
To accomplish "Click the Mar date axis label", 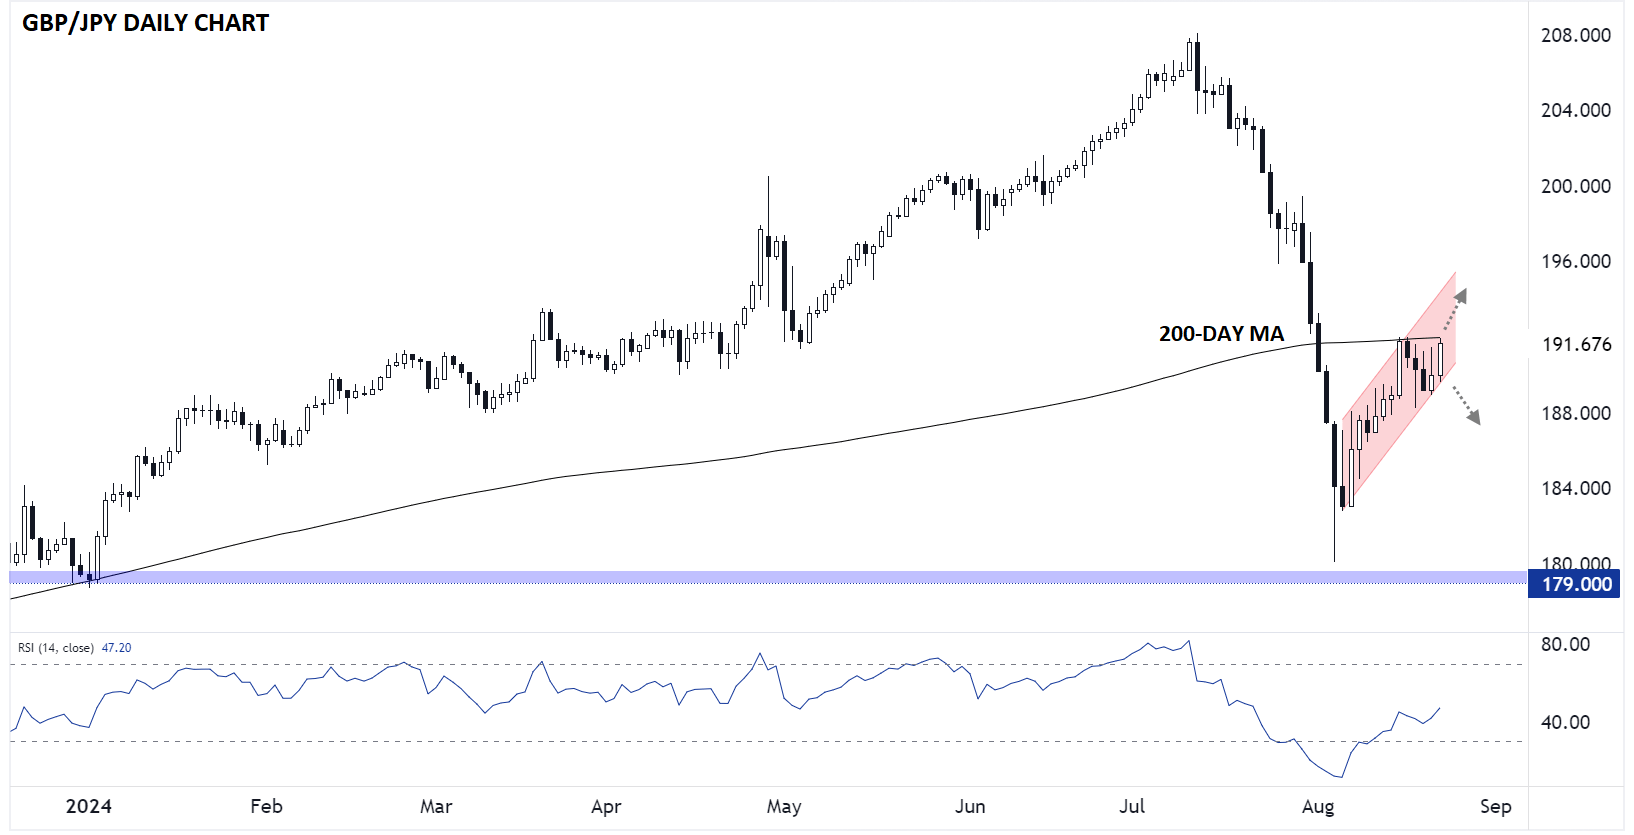I will [436, 806].
